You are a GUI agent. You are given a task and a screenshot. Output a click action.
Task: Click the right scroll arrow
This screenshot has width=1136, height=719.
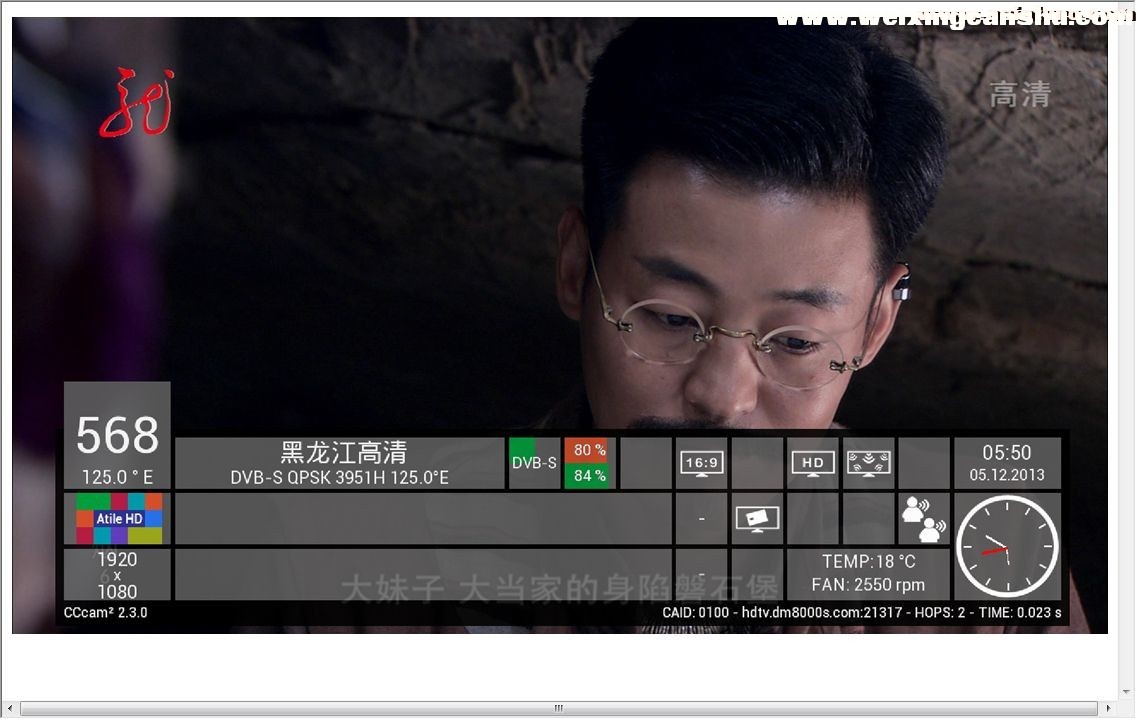(x=1108, y=708)
